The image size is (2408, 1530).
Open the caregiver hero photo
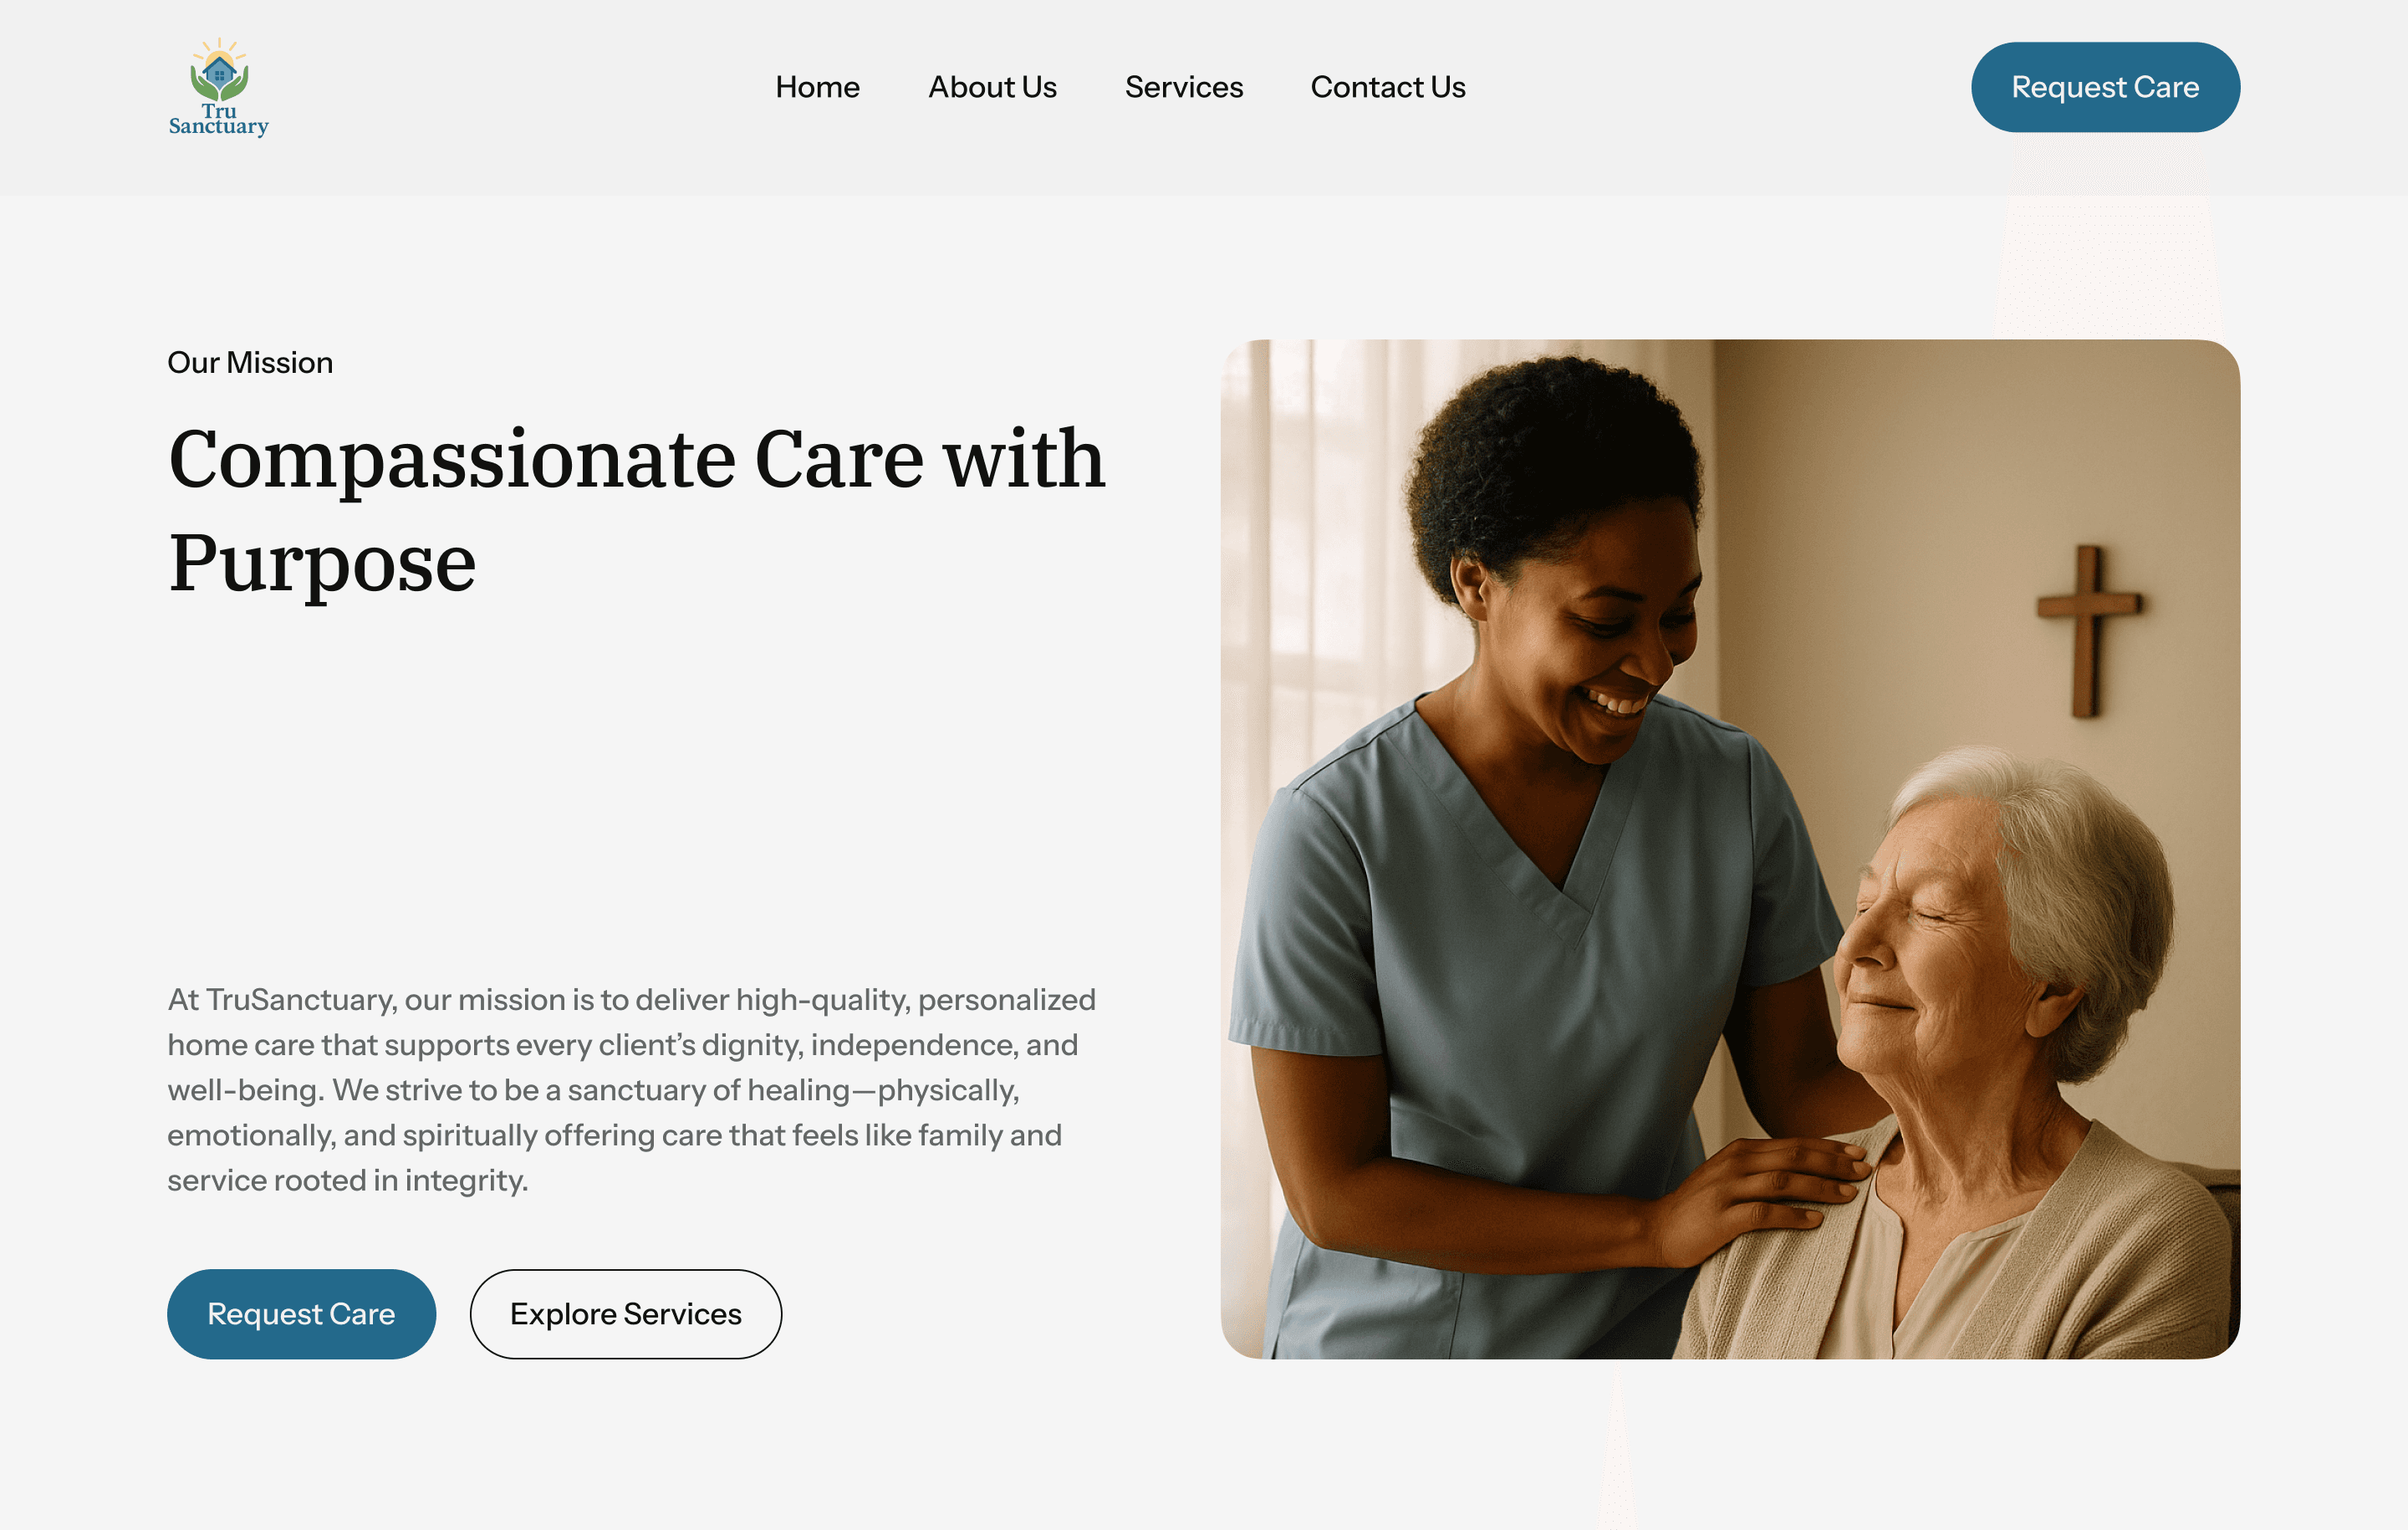point(1730,849)
